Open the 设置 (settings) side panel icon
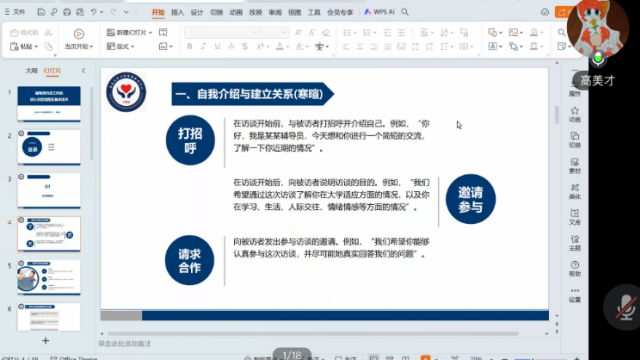640x360 pixels. tap(575, 295)
